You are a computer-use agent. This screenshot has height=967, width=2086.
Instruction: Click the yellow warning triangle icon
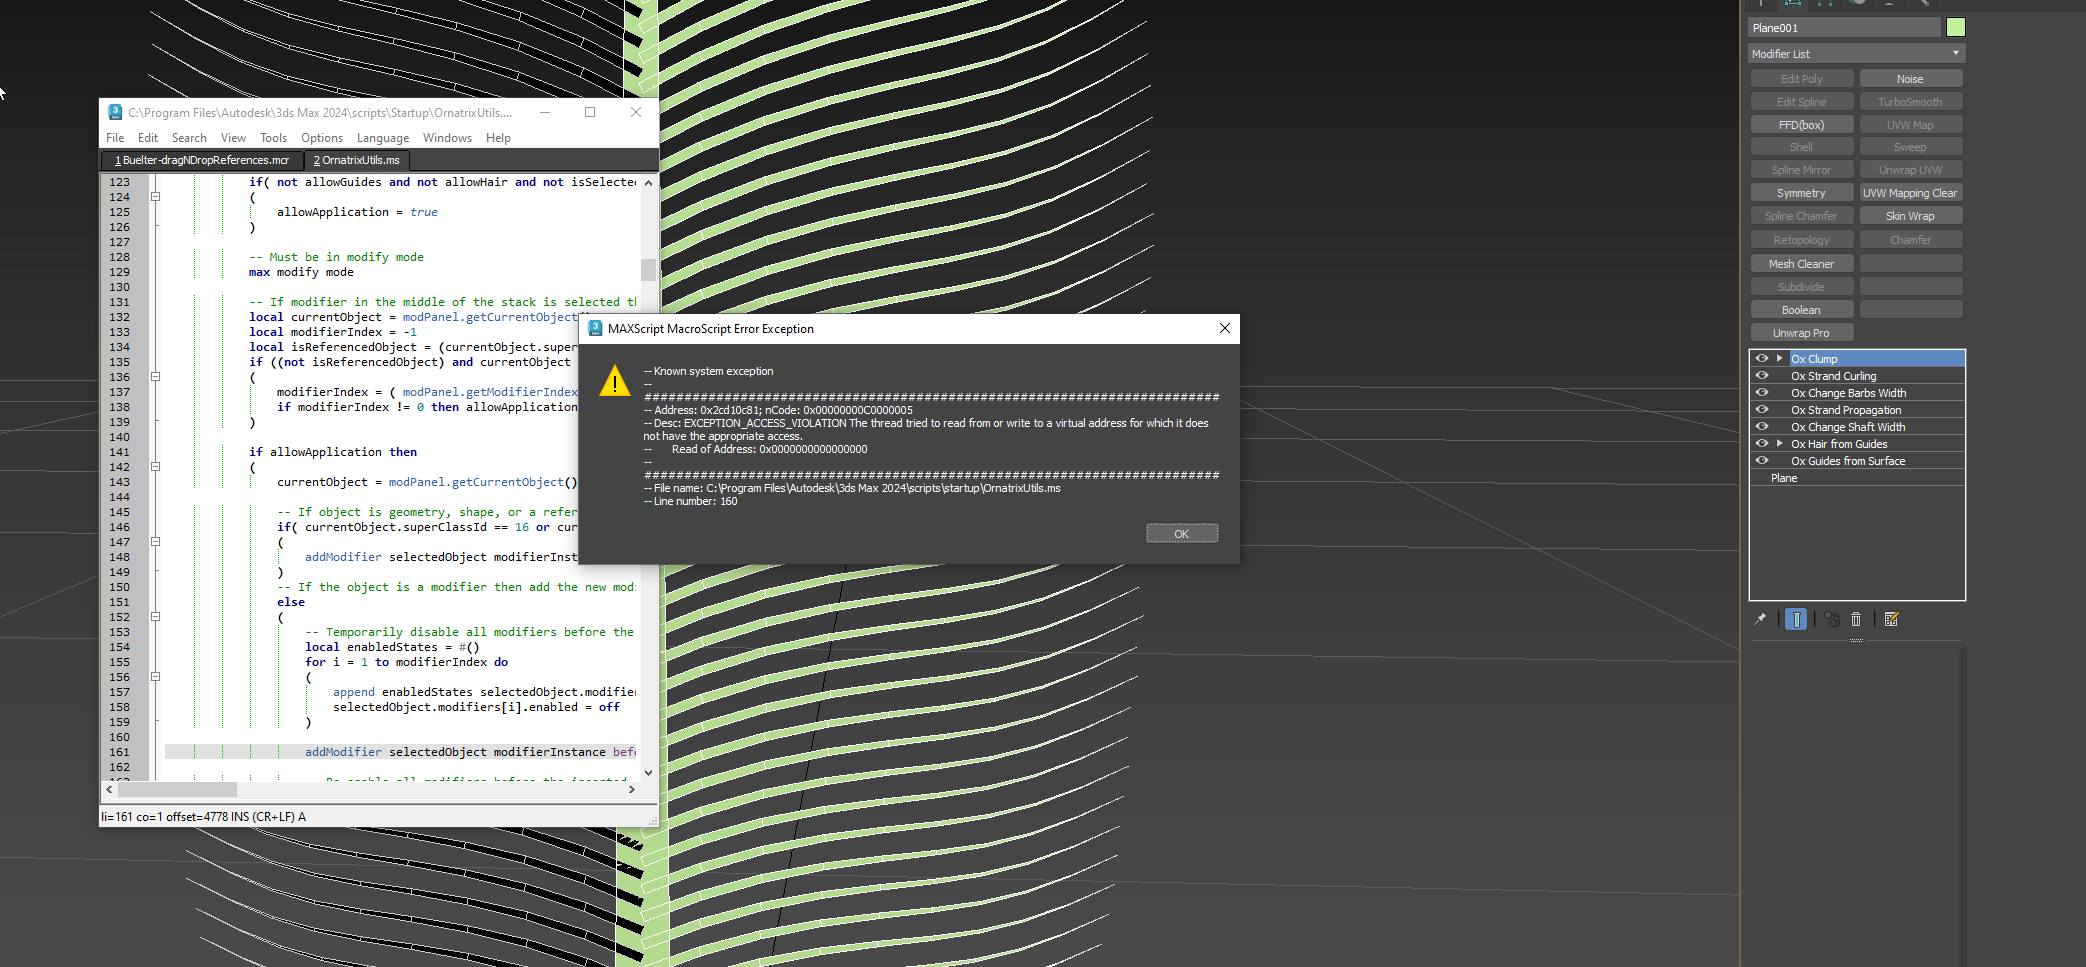(614, 381)
